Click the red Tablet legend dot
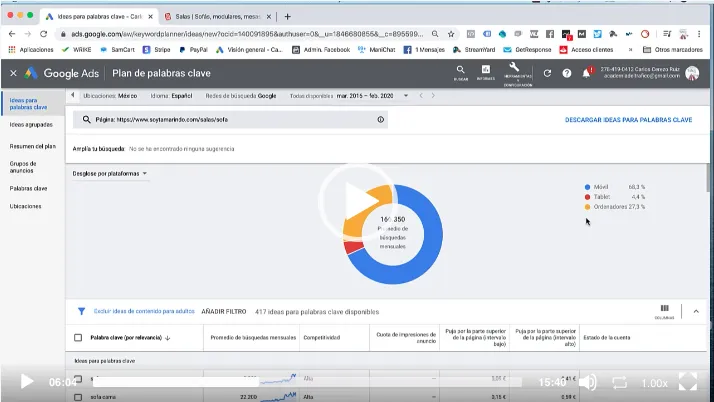The image size is (714, 402). coord(587,197)
